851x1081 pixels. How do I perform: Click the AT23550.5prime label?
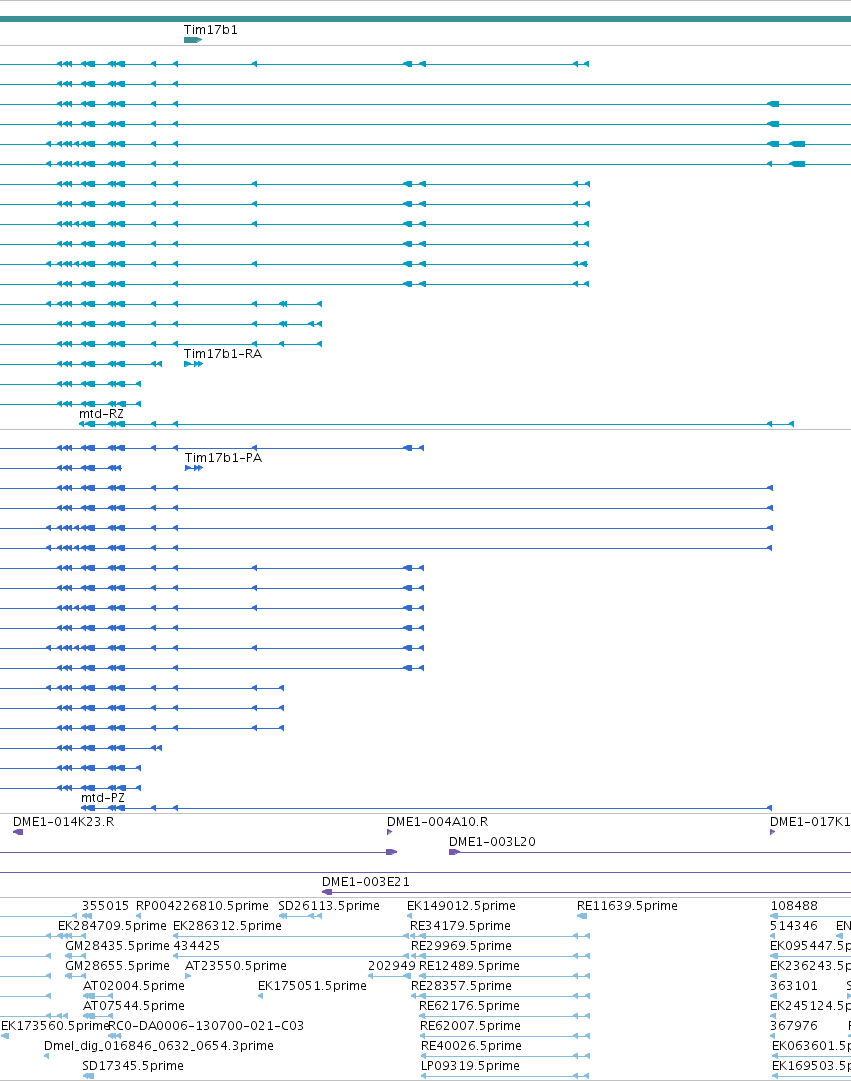236,966
